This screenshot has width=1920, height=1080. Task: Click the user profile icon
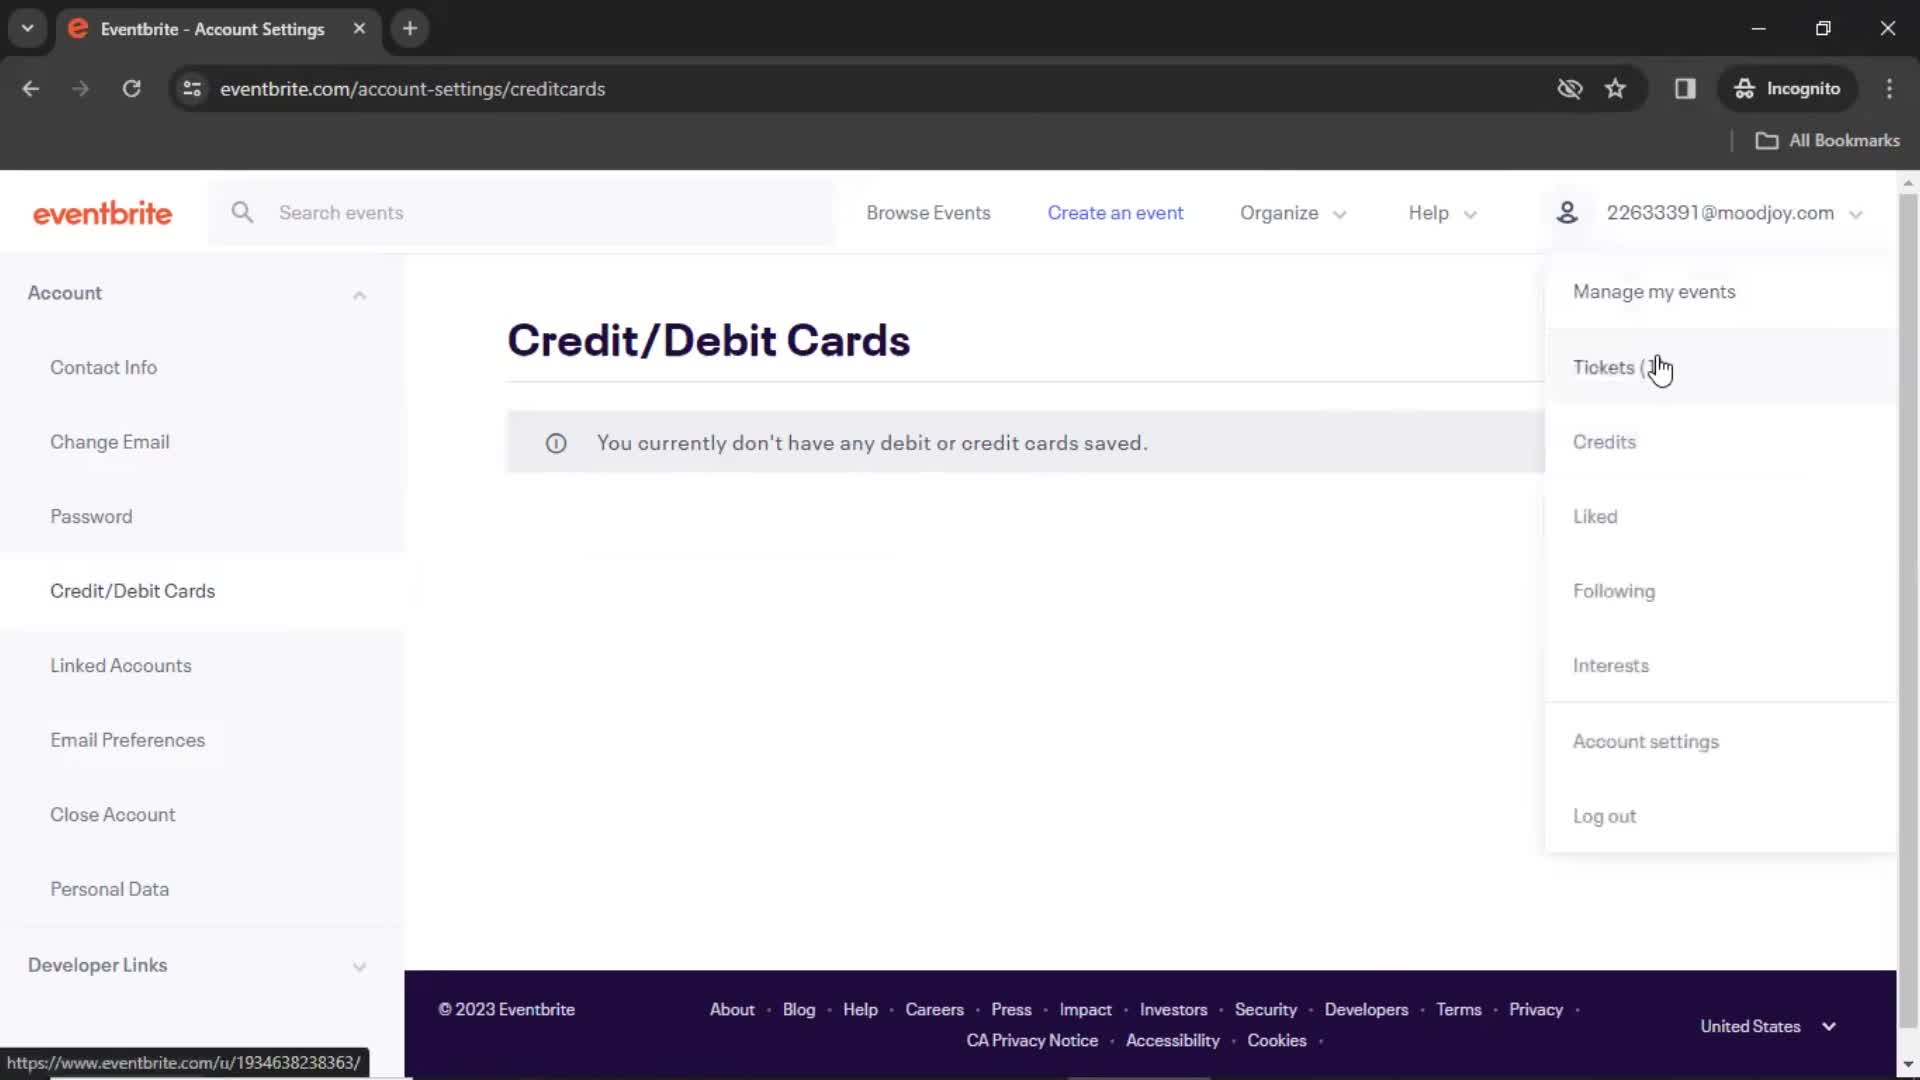(1567, 212)
